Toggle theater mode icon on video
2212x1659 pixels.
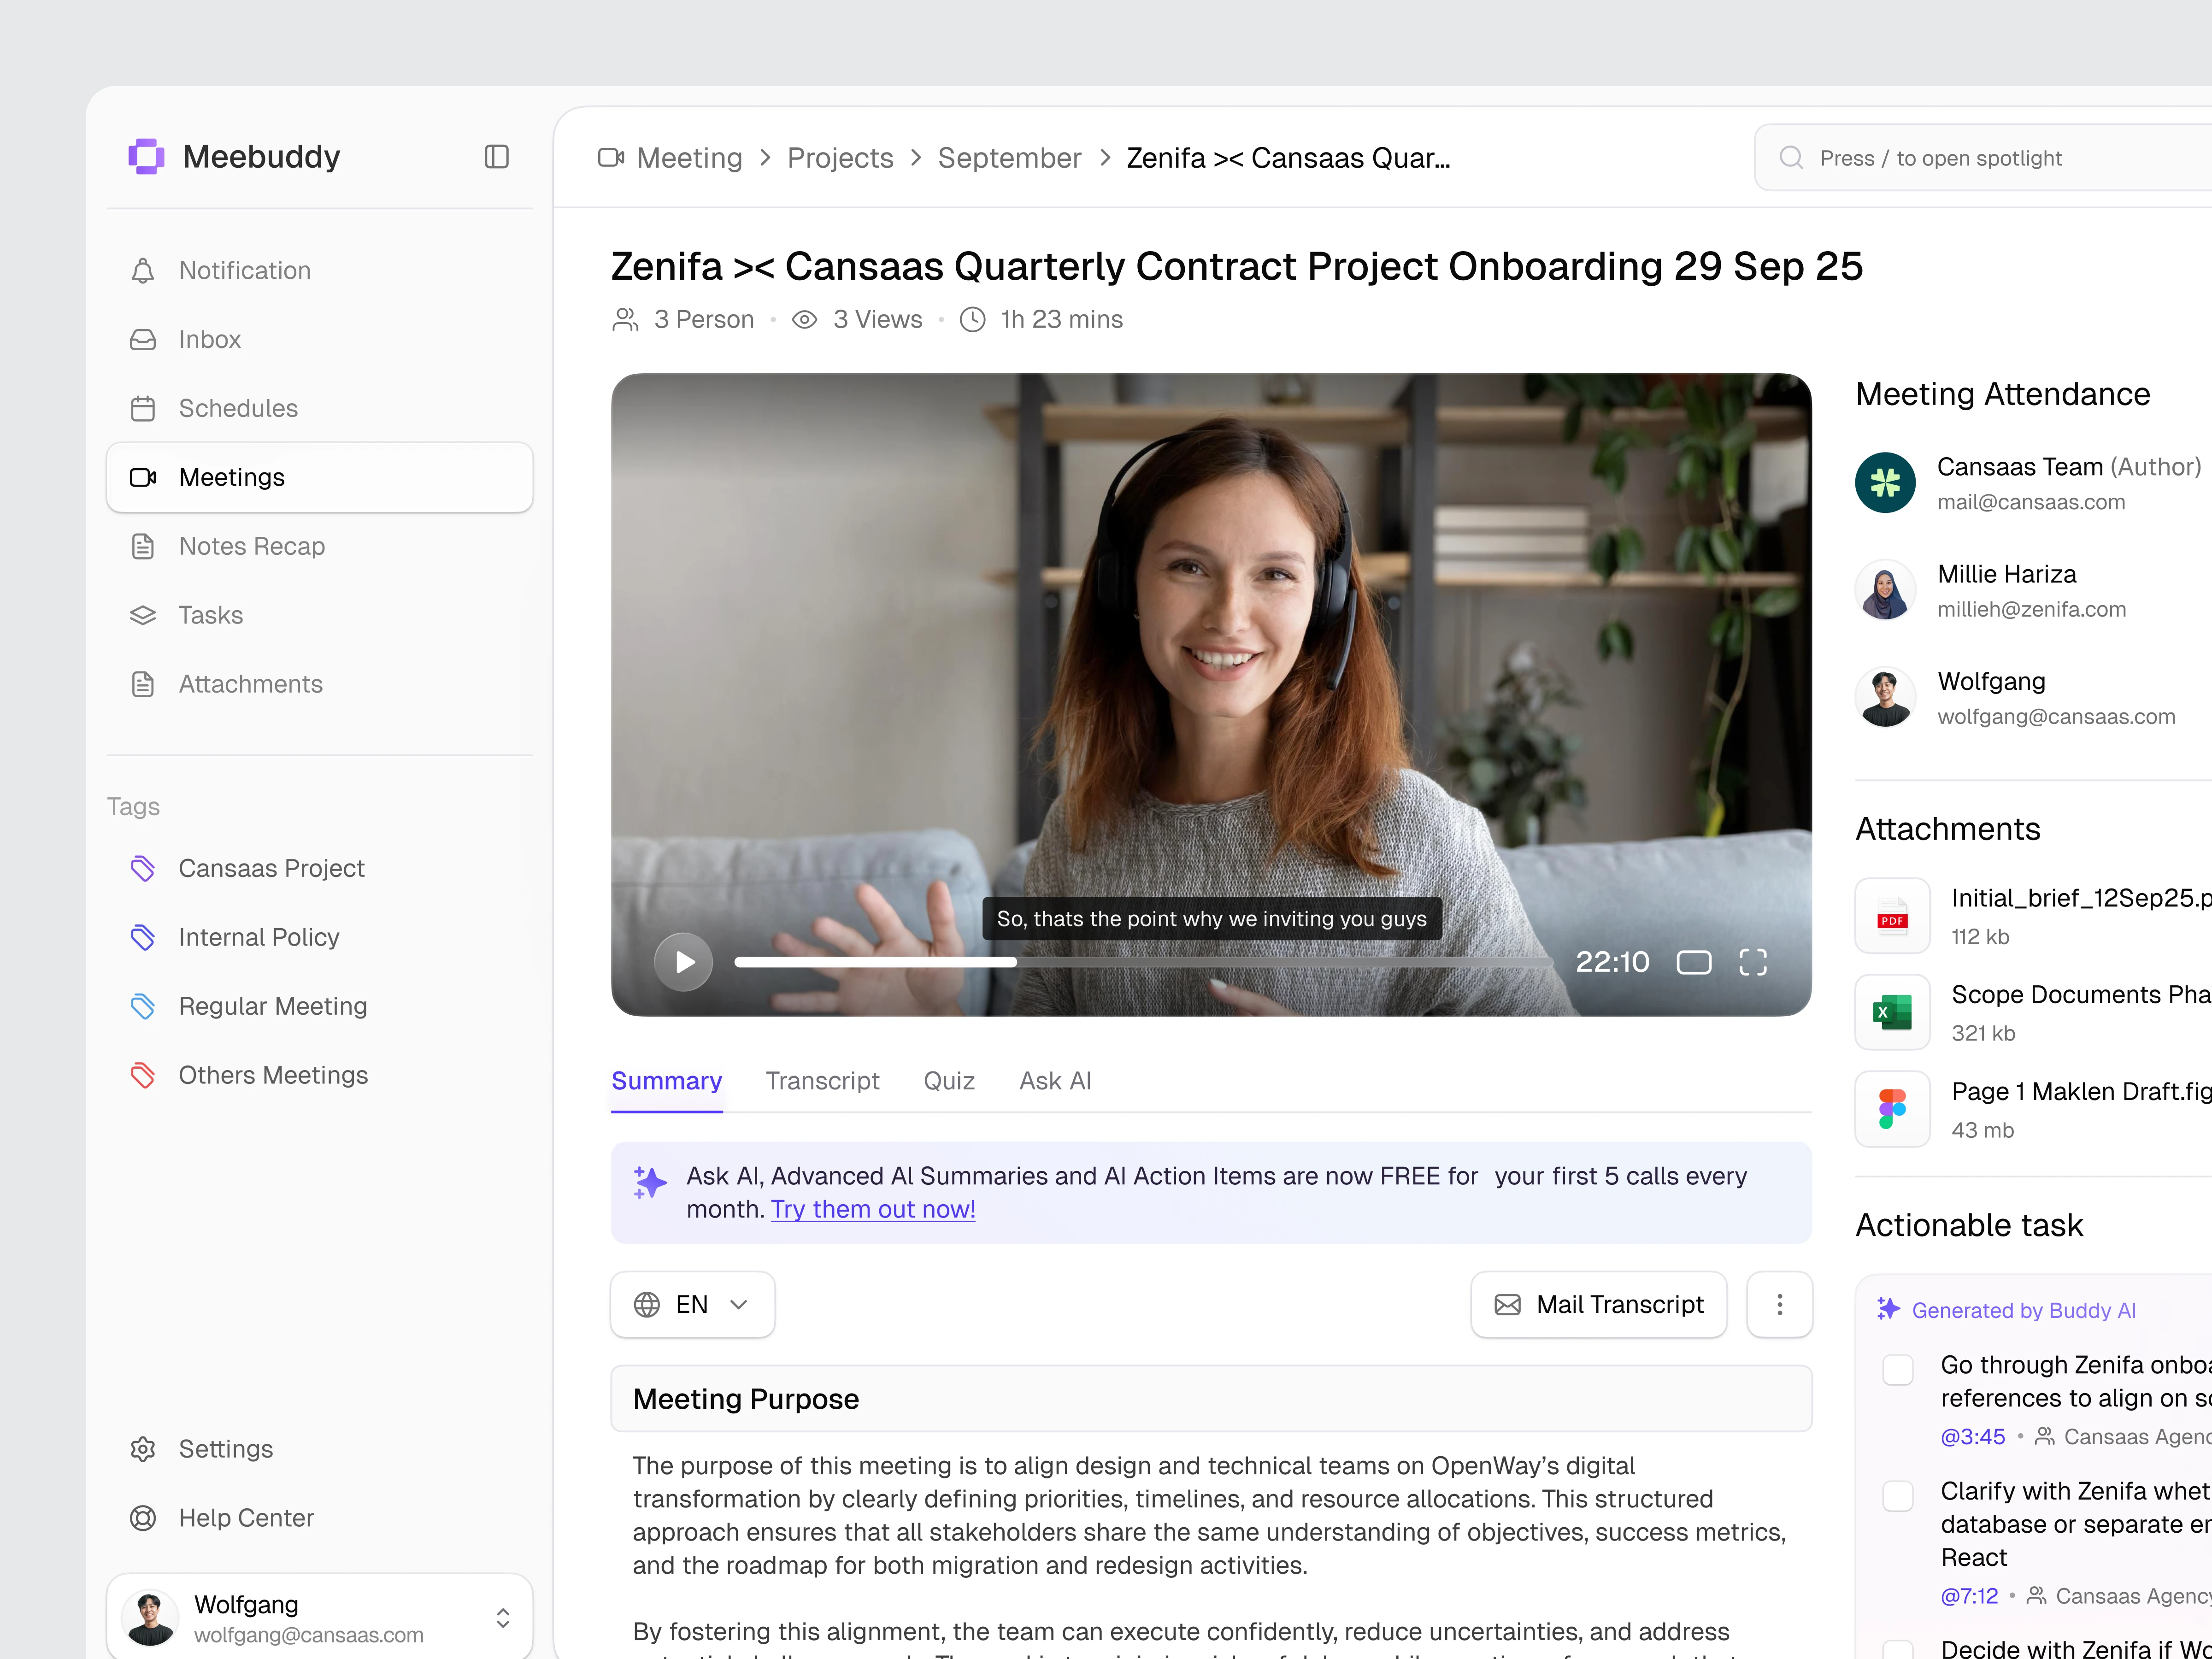pyautogui.click(x=1693, y=962)
